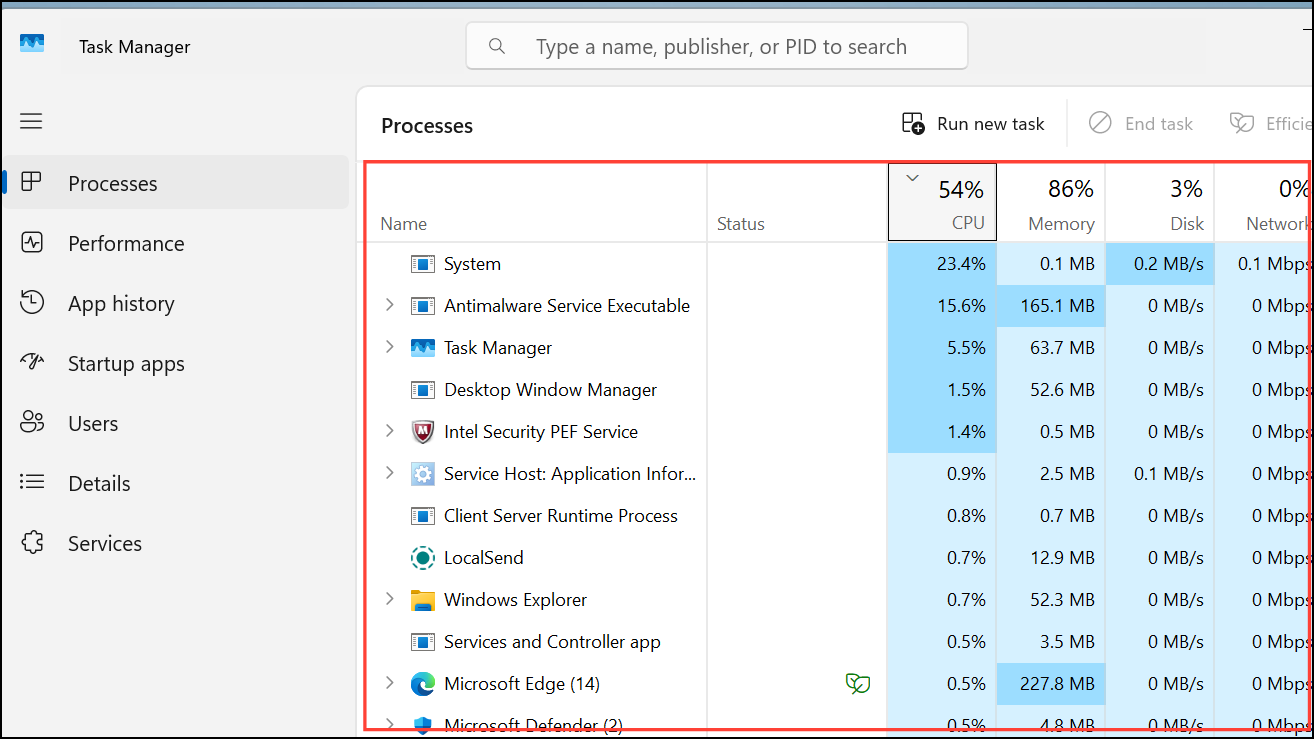Sort by the CPU column header

942,203
